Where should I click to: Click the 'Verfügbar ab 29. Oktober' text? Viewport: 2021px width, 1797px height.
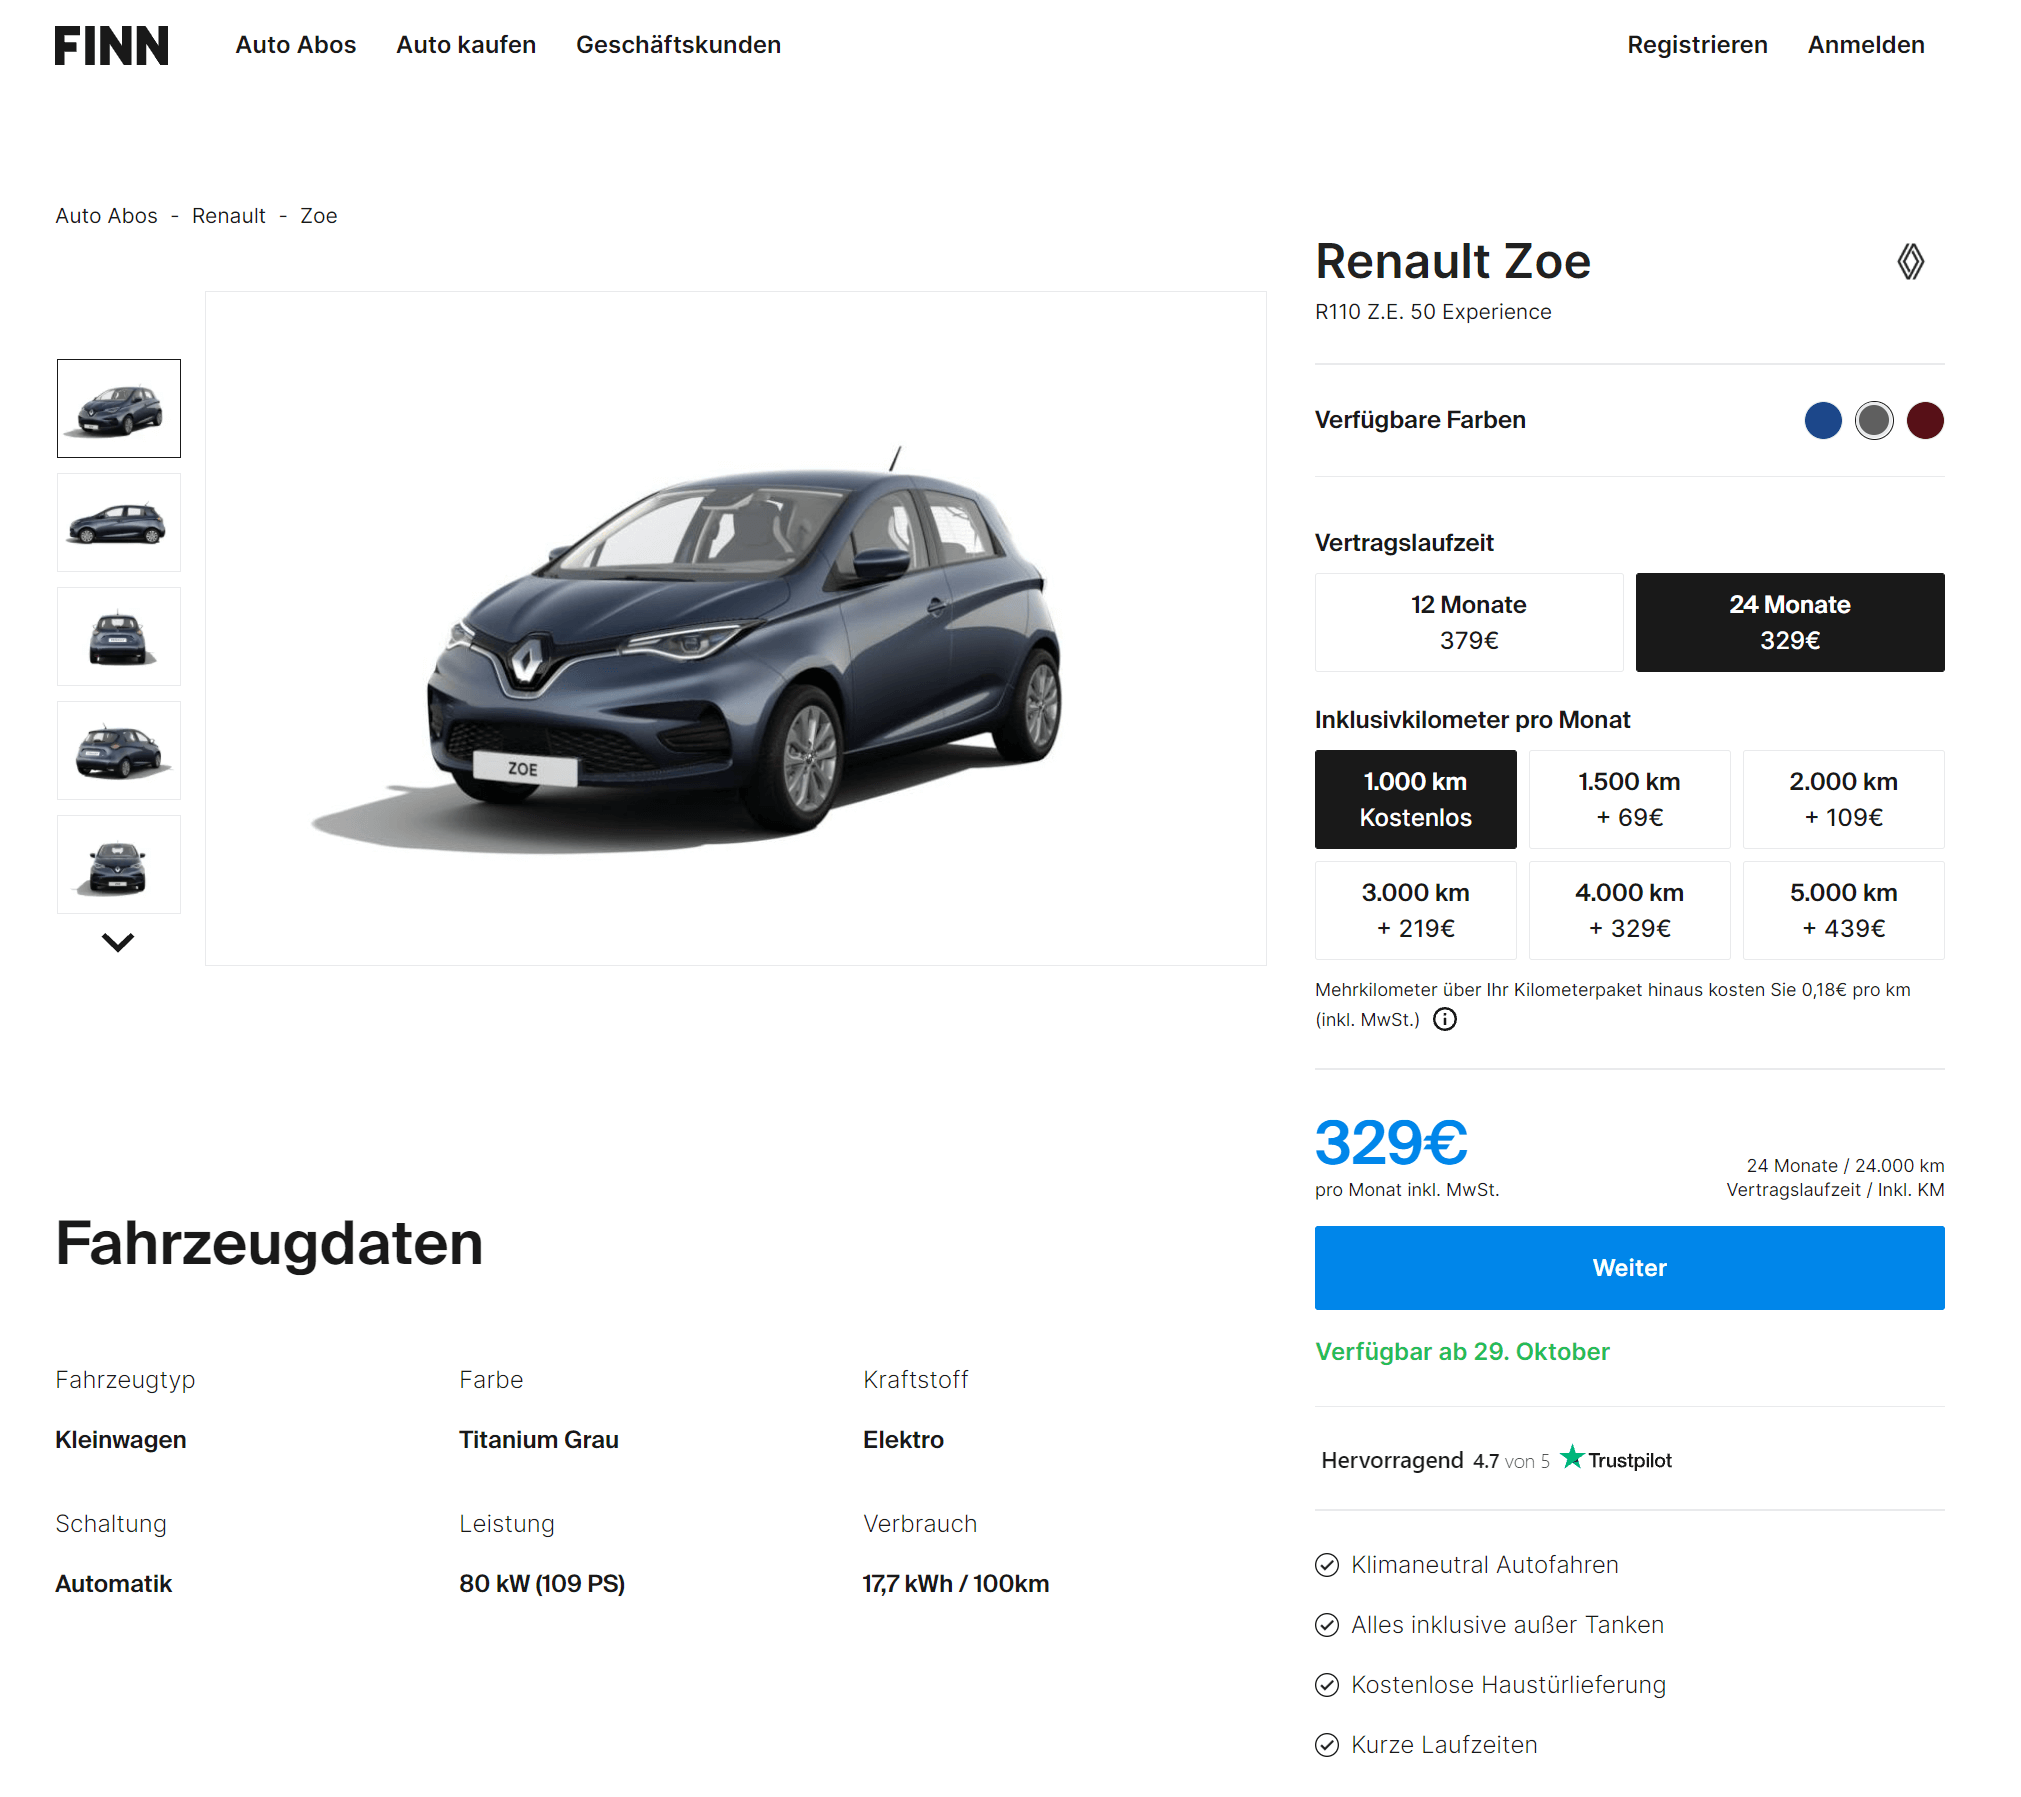tap(1462, 1352)
